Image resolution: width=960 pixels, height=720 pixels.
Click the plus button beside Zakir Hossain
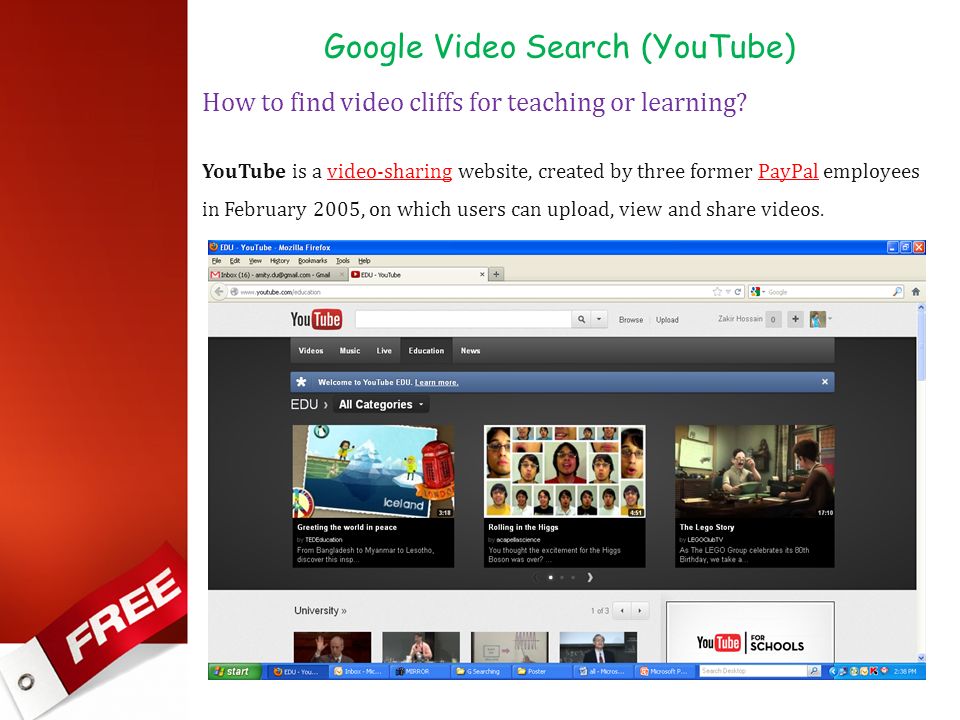[795, 319]
